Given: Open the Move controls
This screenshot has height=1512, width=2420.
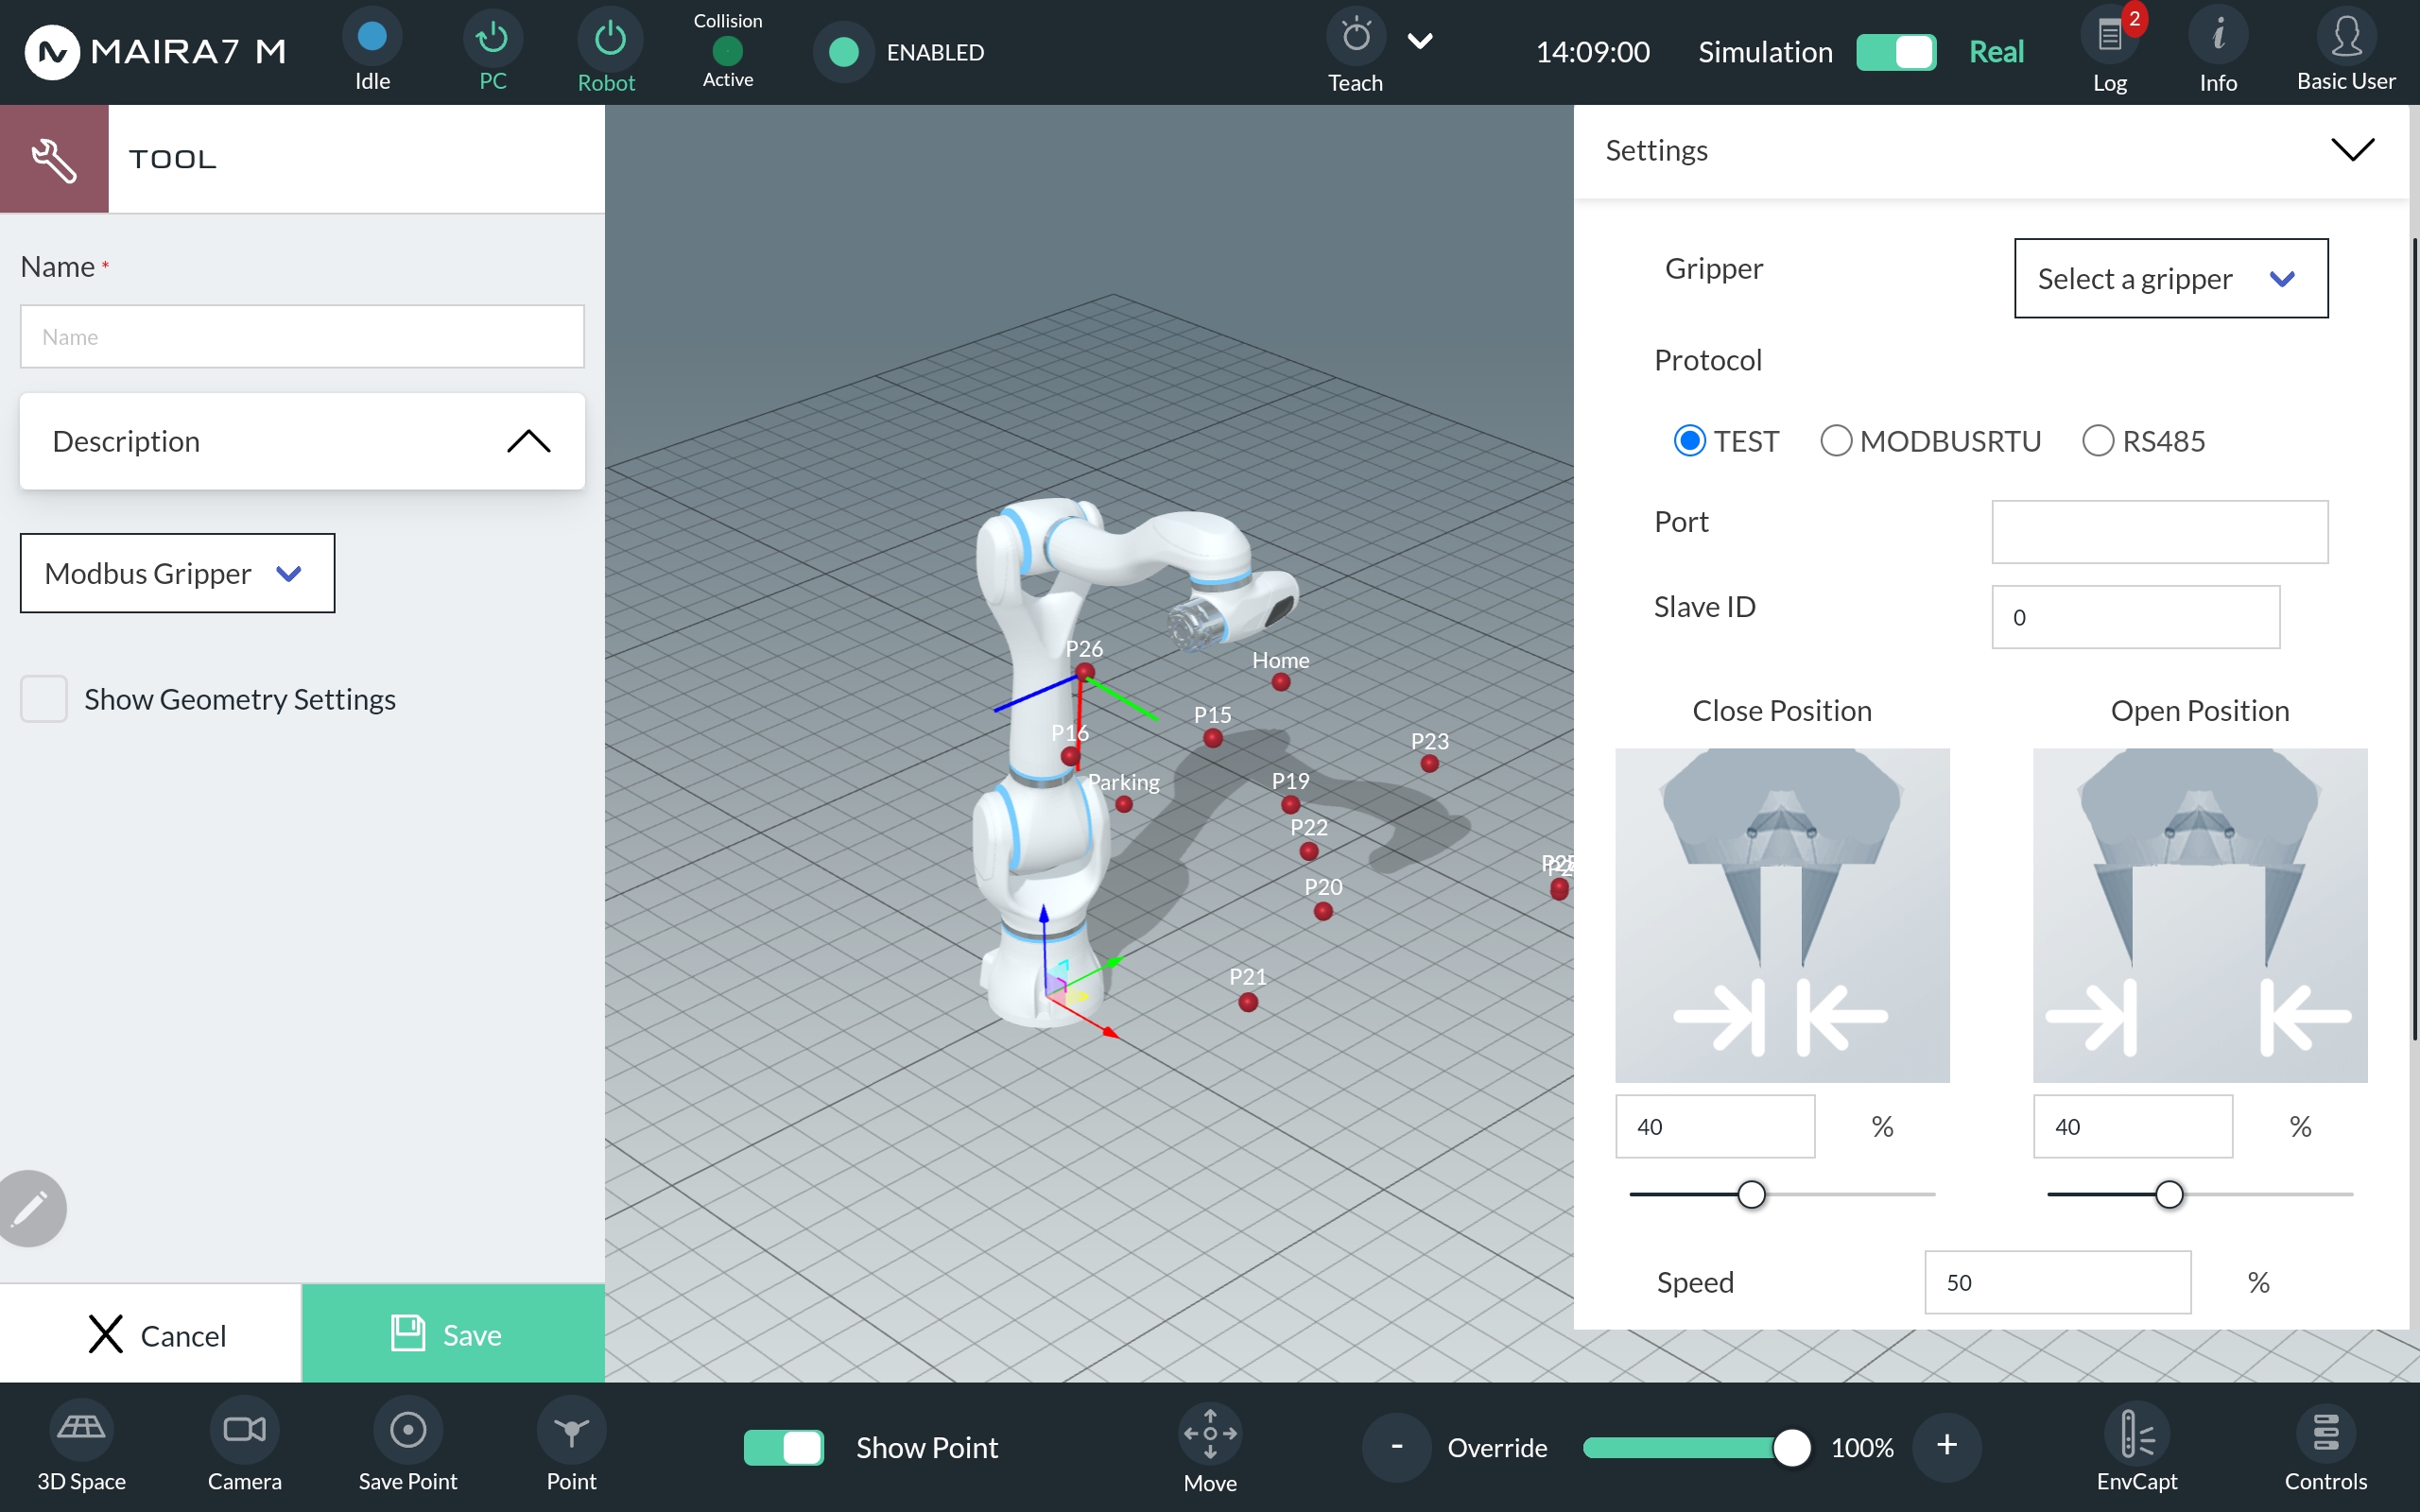Looking at the screenshot, I should pos(1210,1434).
